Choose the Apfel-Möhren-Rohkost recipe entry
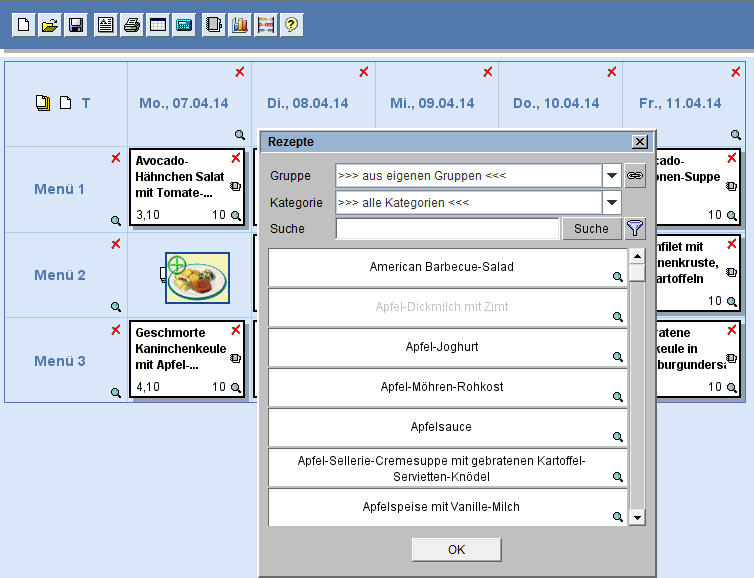This screenshot has width=754, height=578. point(441,387)
